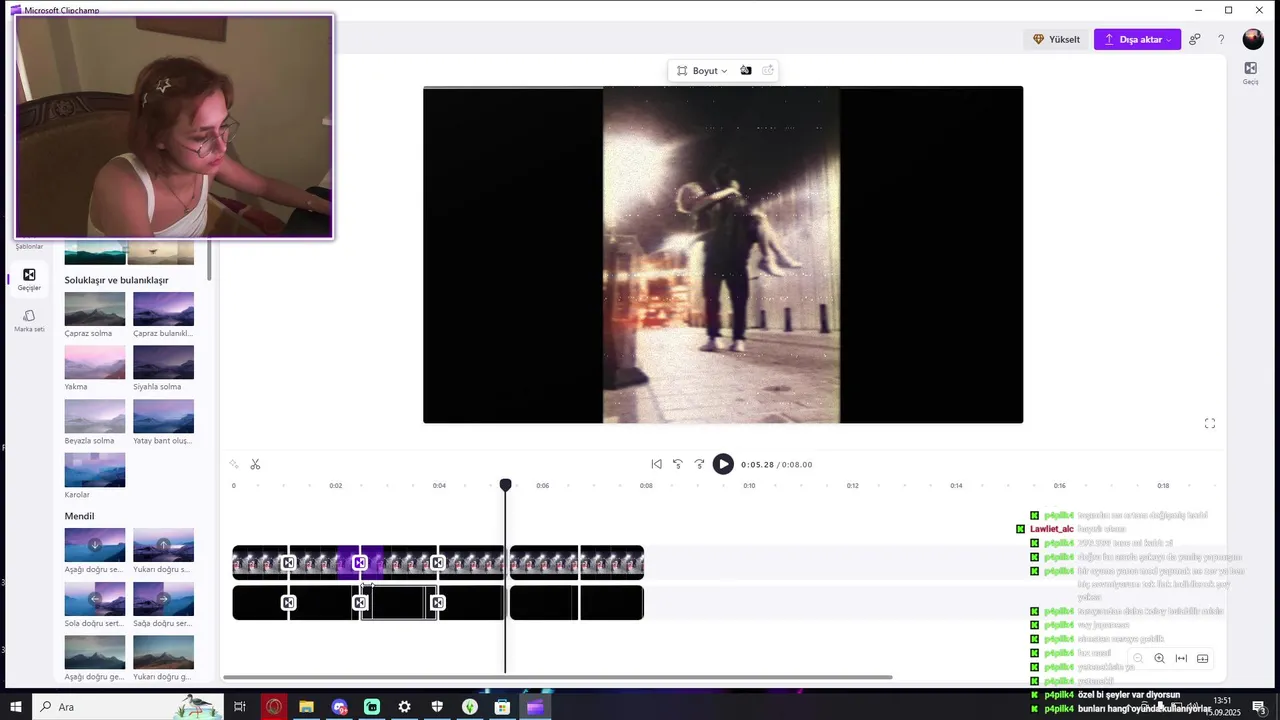Select the highlighted purple transition on top track
The height and width of the screenshot is (720, 1280).
(x=360, y=563)
